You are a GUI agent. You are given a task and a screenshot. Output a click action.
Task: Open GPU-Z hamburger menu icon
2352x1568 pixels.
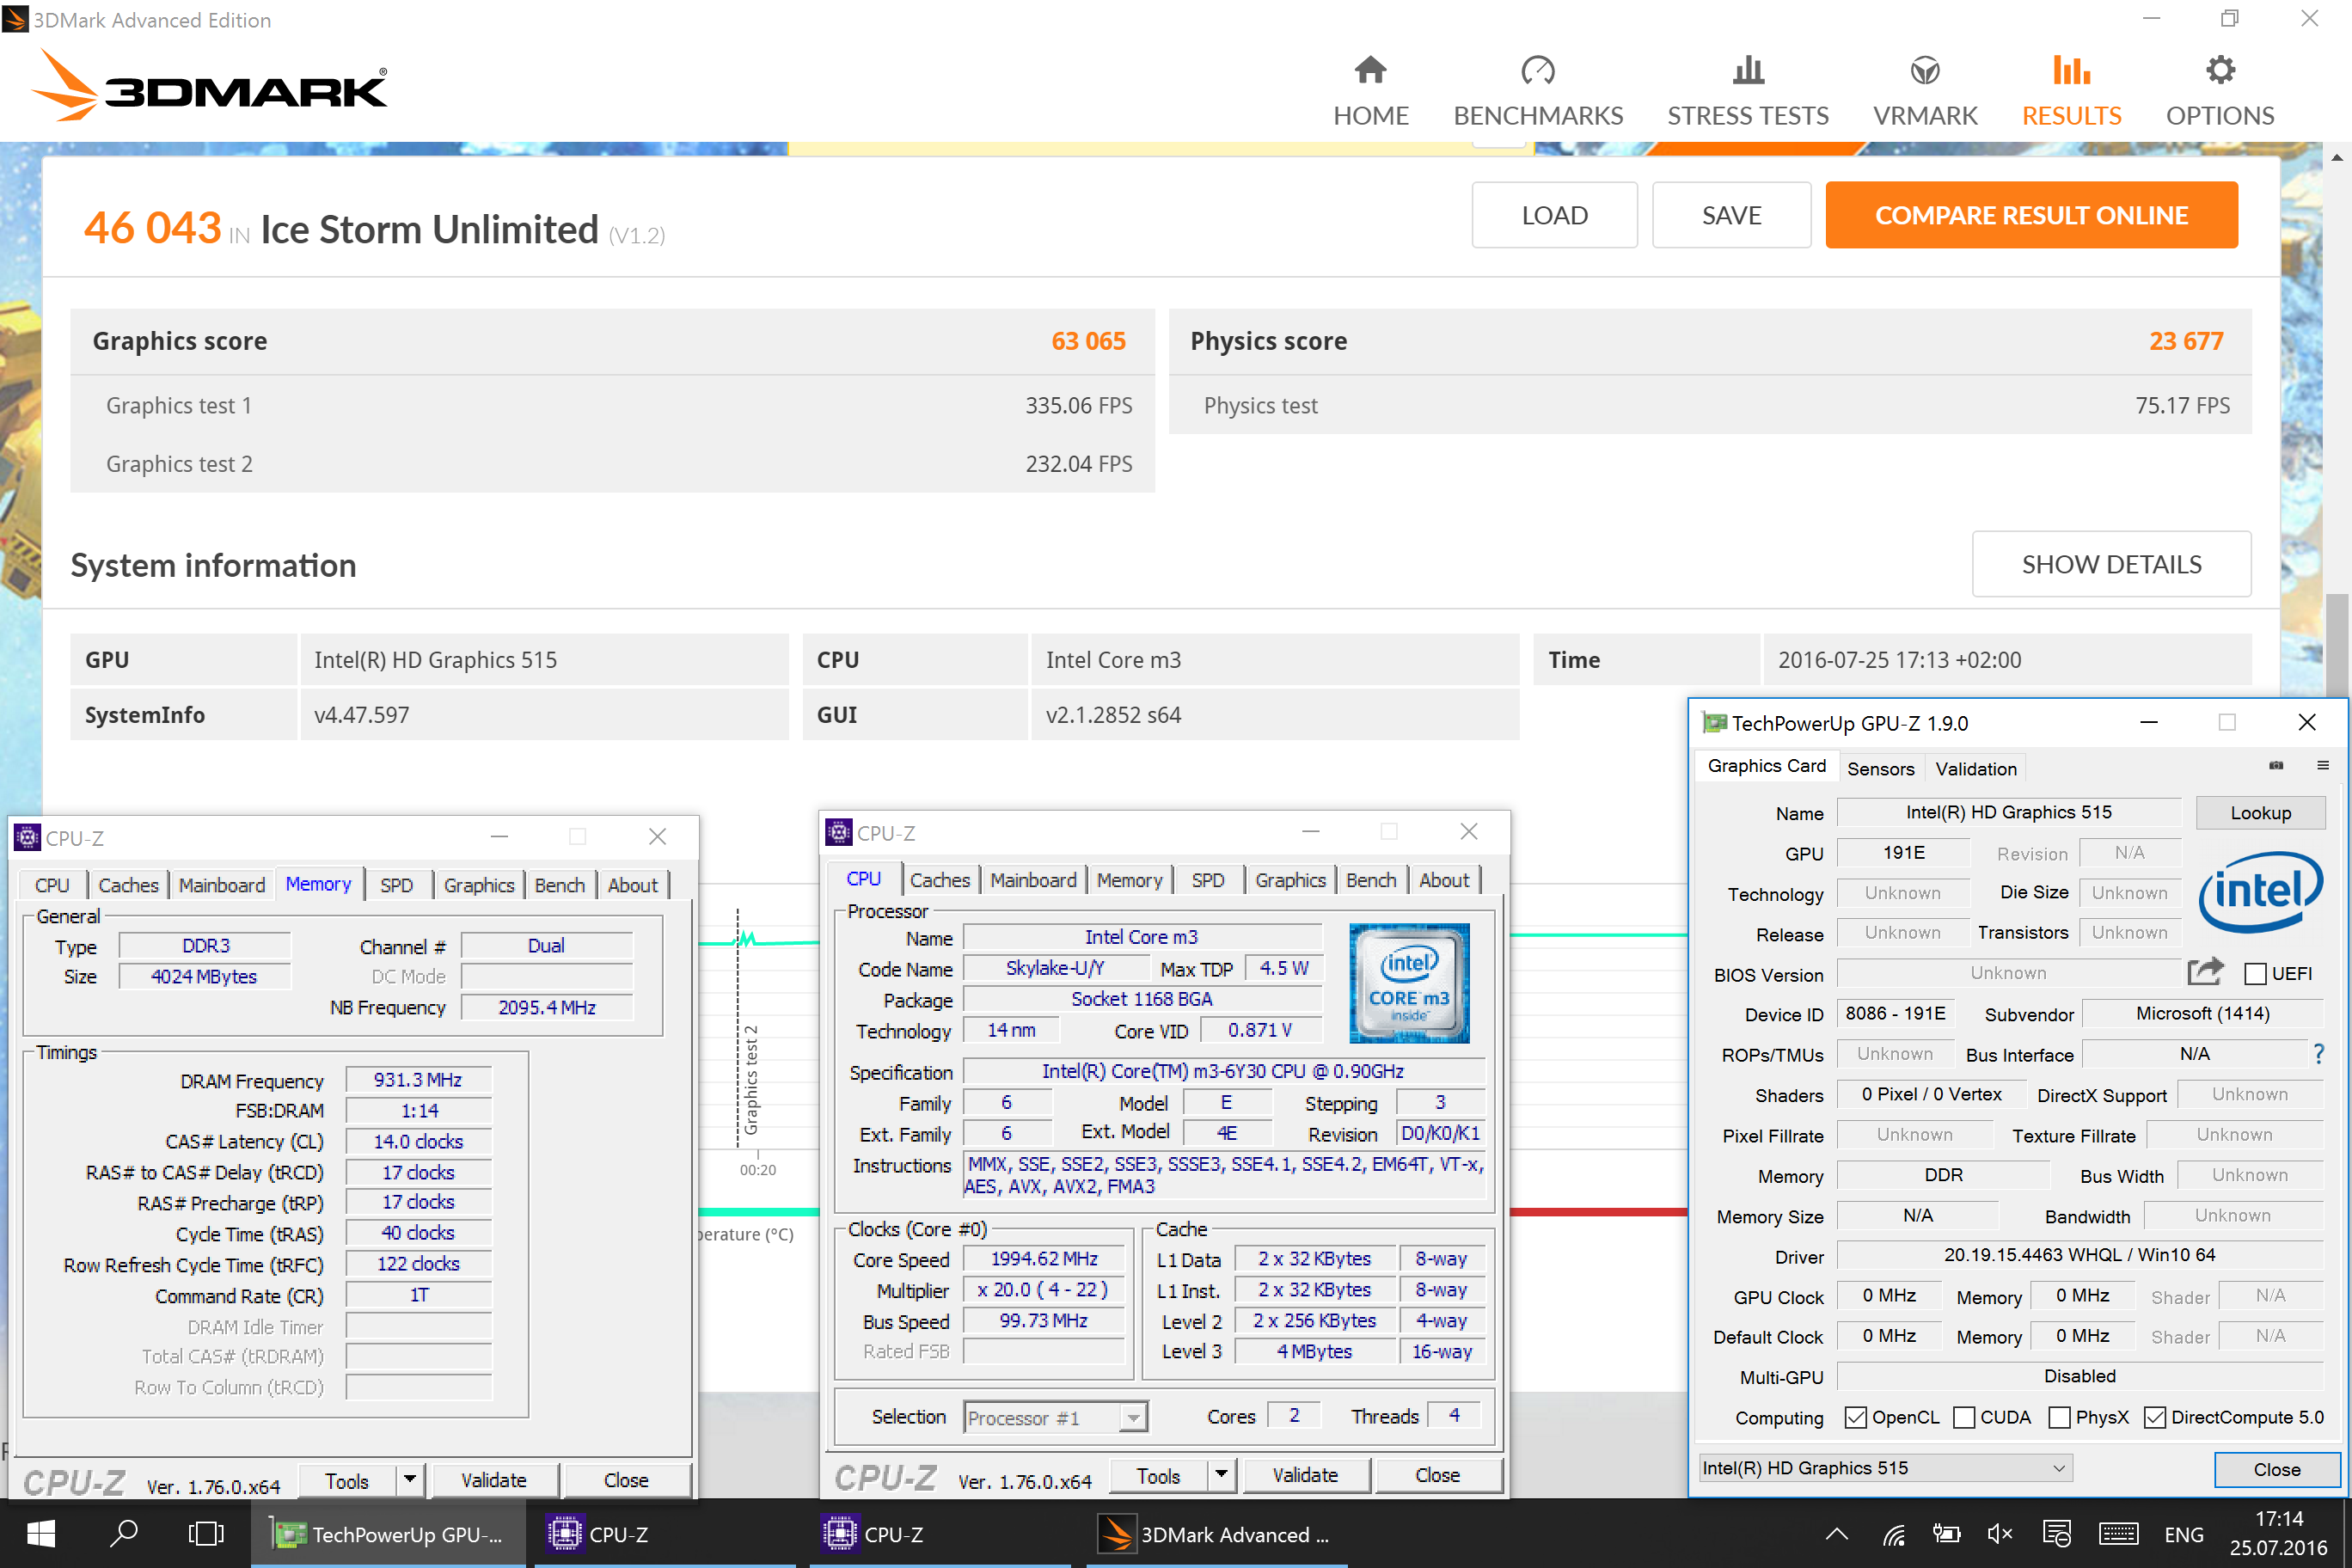click(2322, 766)
